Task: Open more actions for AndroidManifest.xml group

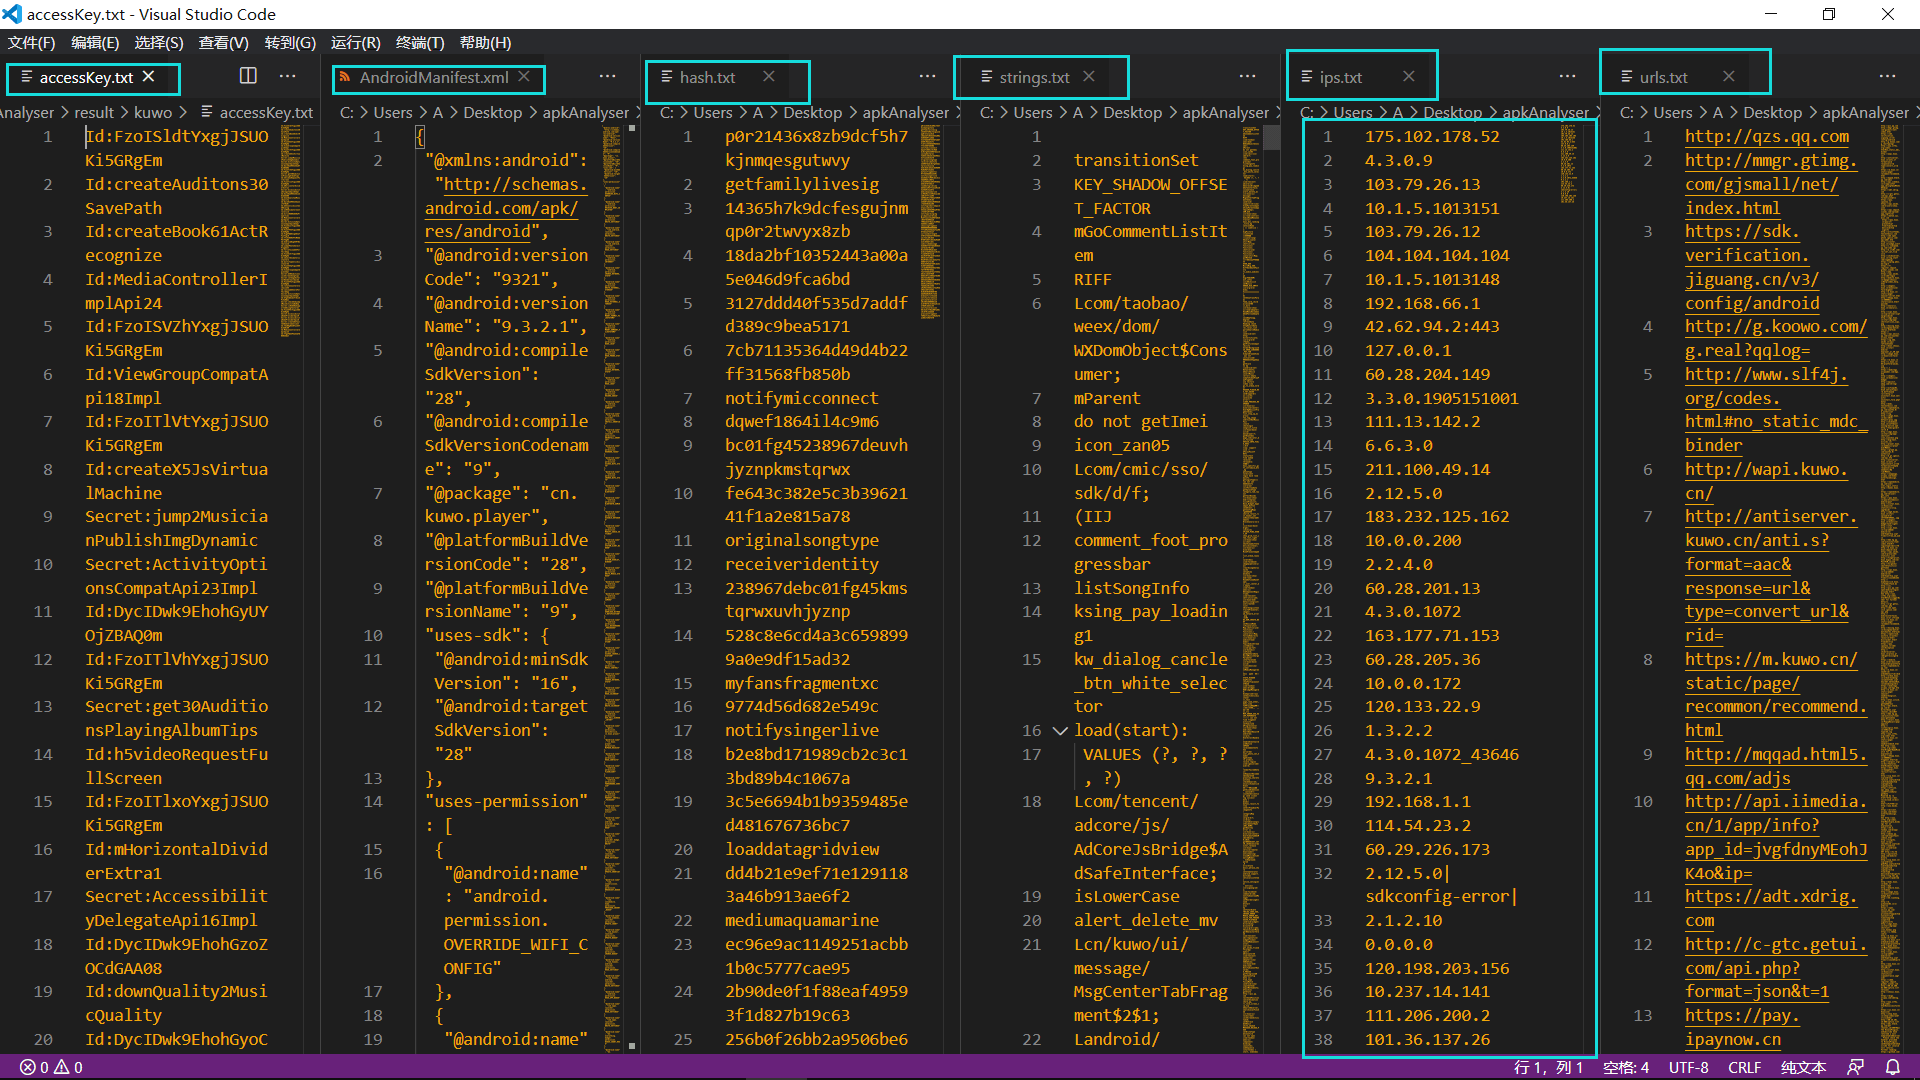Action: pos(608,76)
